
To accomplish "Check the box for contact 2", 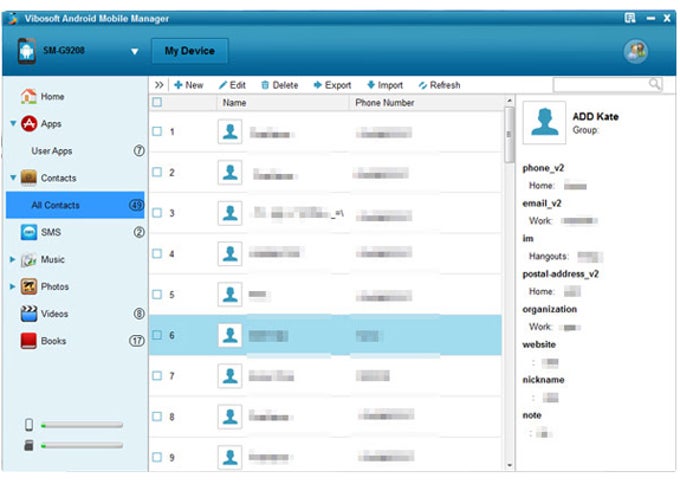I will click(x=157, y=172).
